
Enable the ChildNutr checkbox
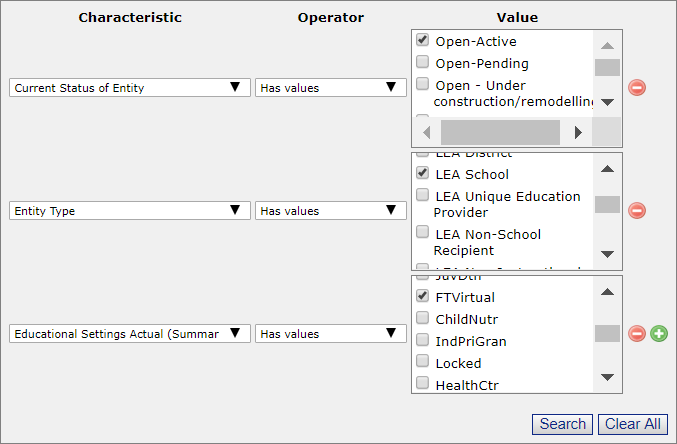coord(423,319)
